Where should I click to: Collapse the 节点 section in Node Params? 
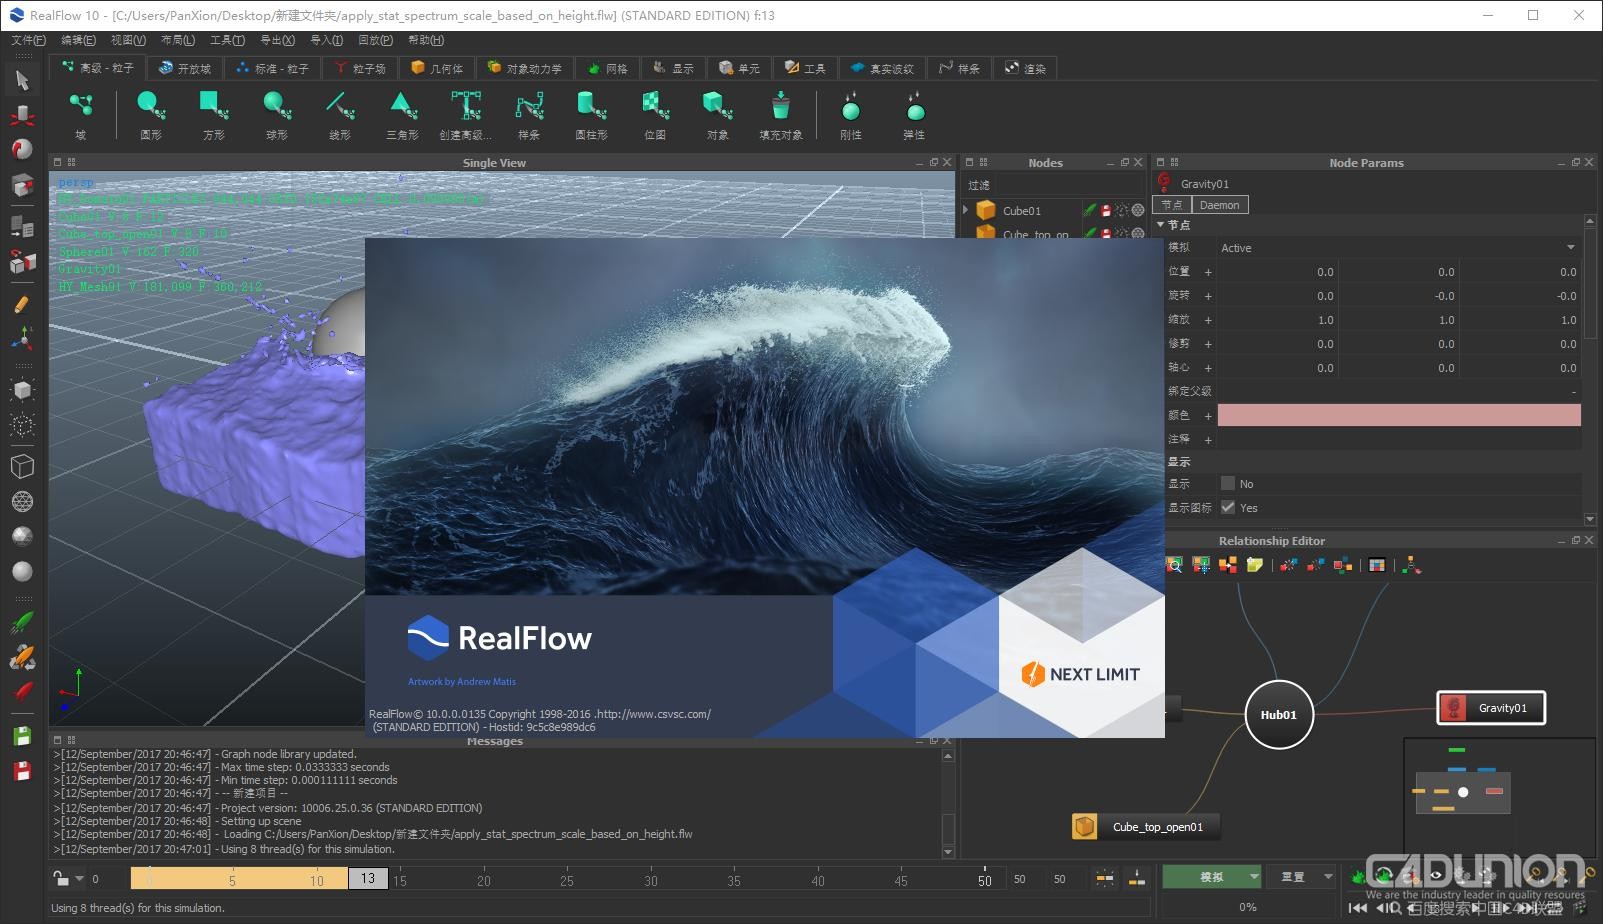click(1161, 225)
